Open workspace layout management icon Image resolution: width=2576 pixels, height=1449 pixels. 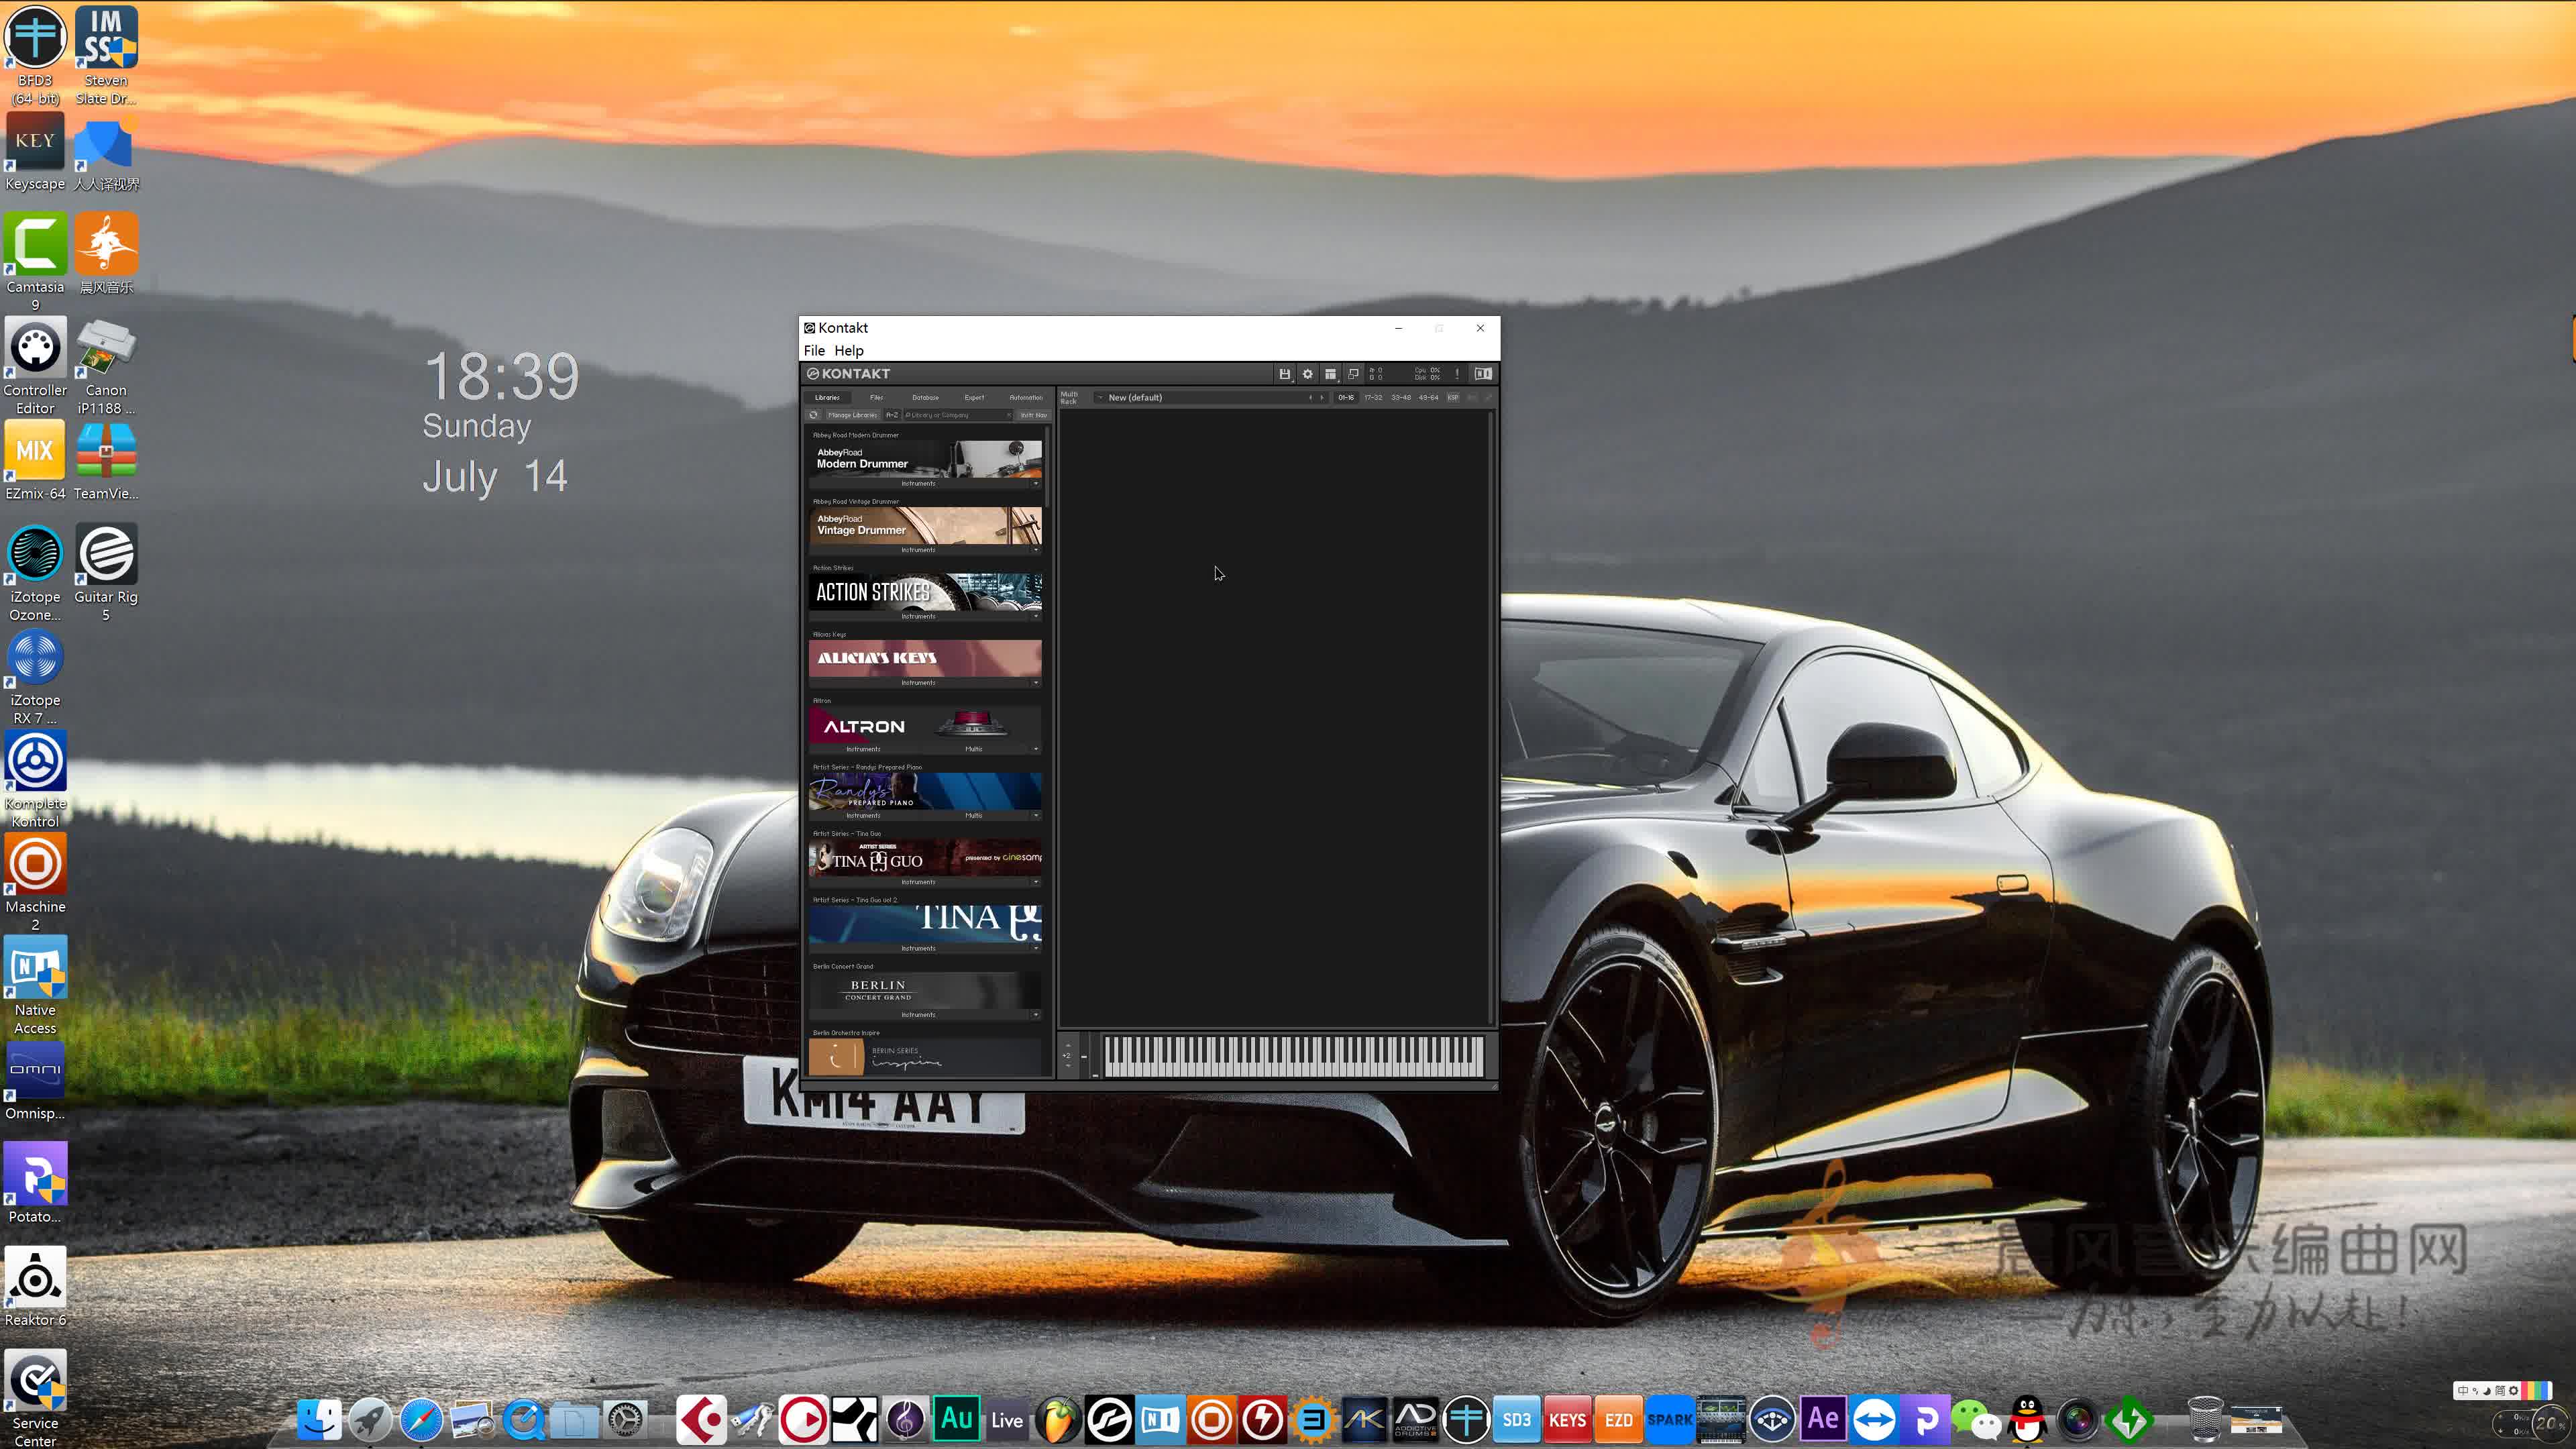tap(1330, 374)
